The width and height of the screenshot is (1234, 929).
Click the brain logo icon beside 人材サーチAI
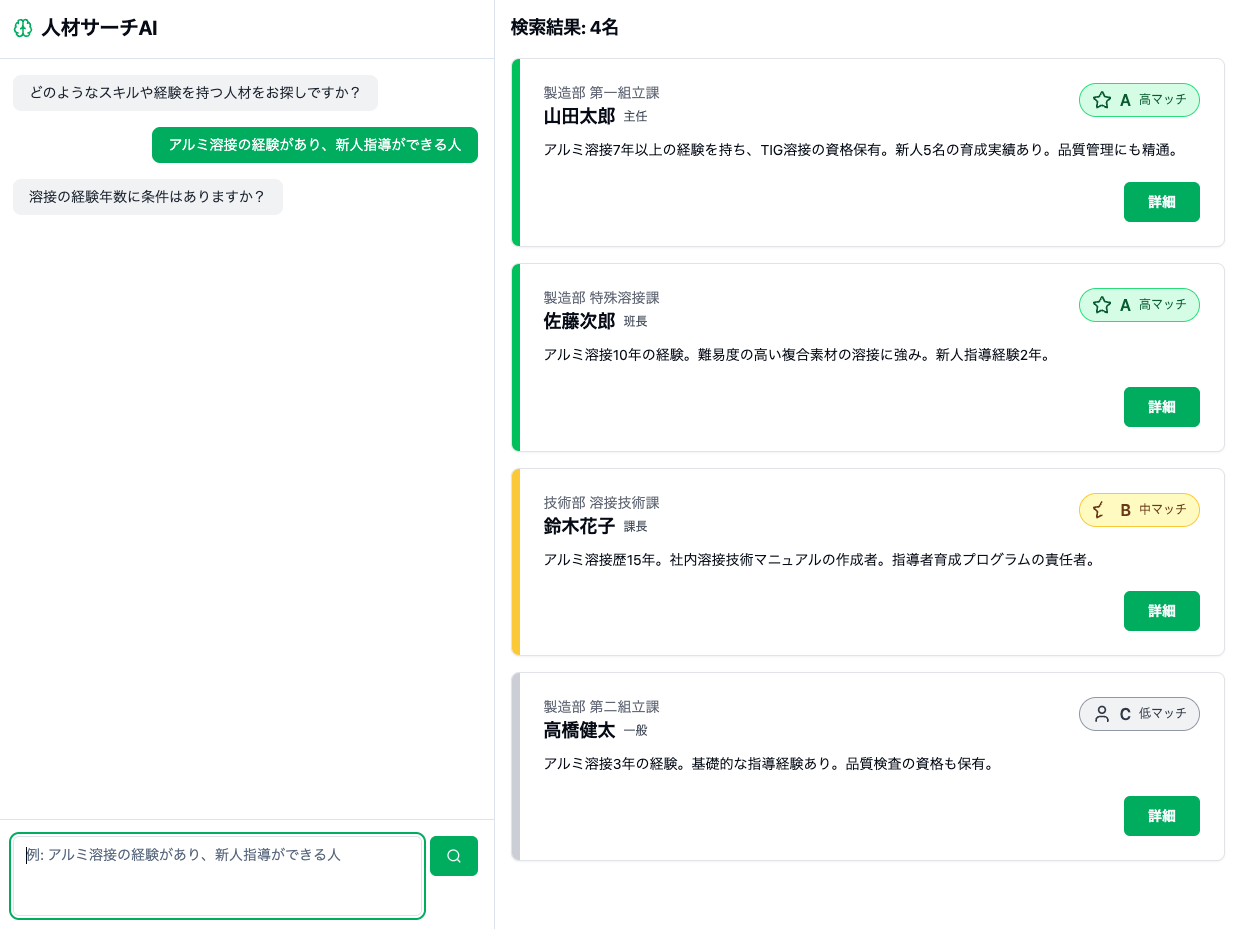point(22,29)
